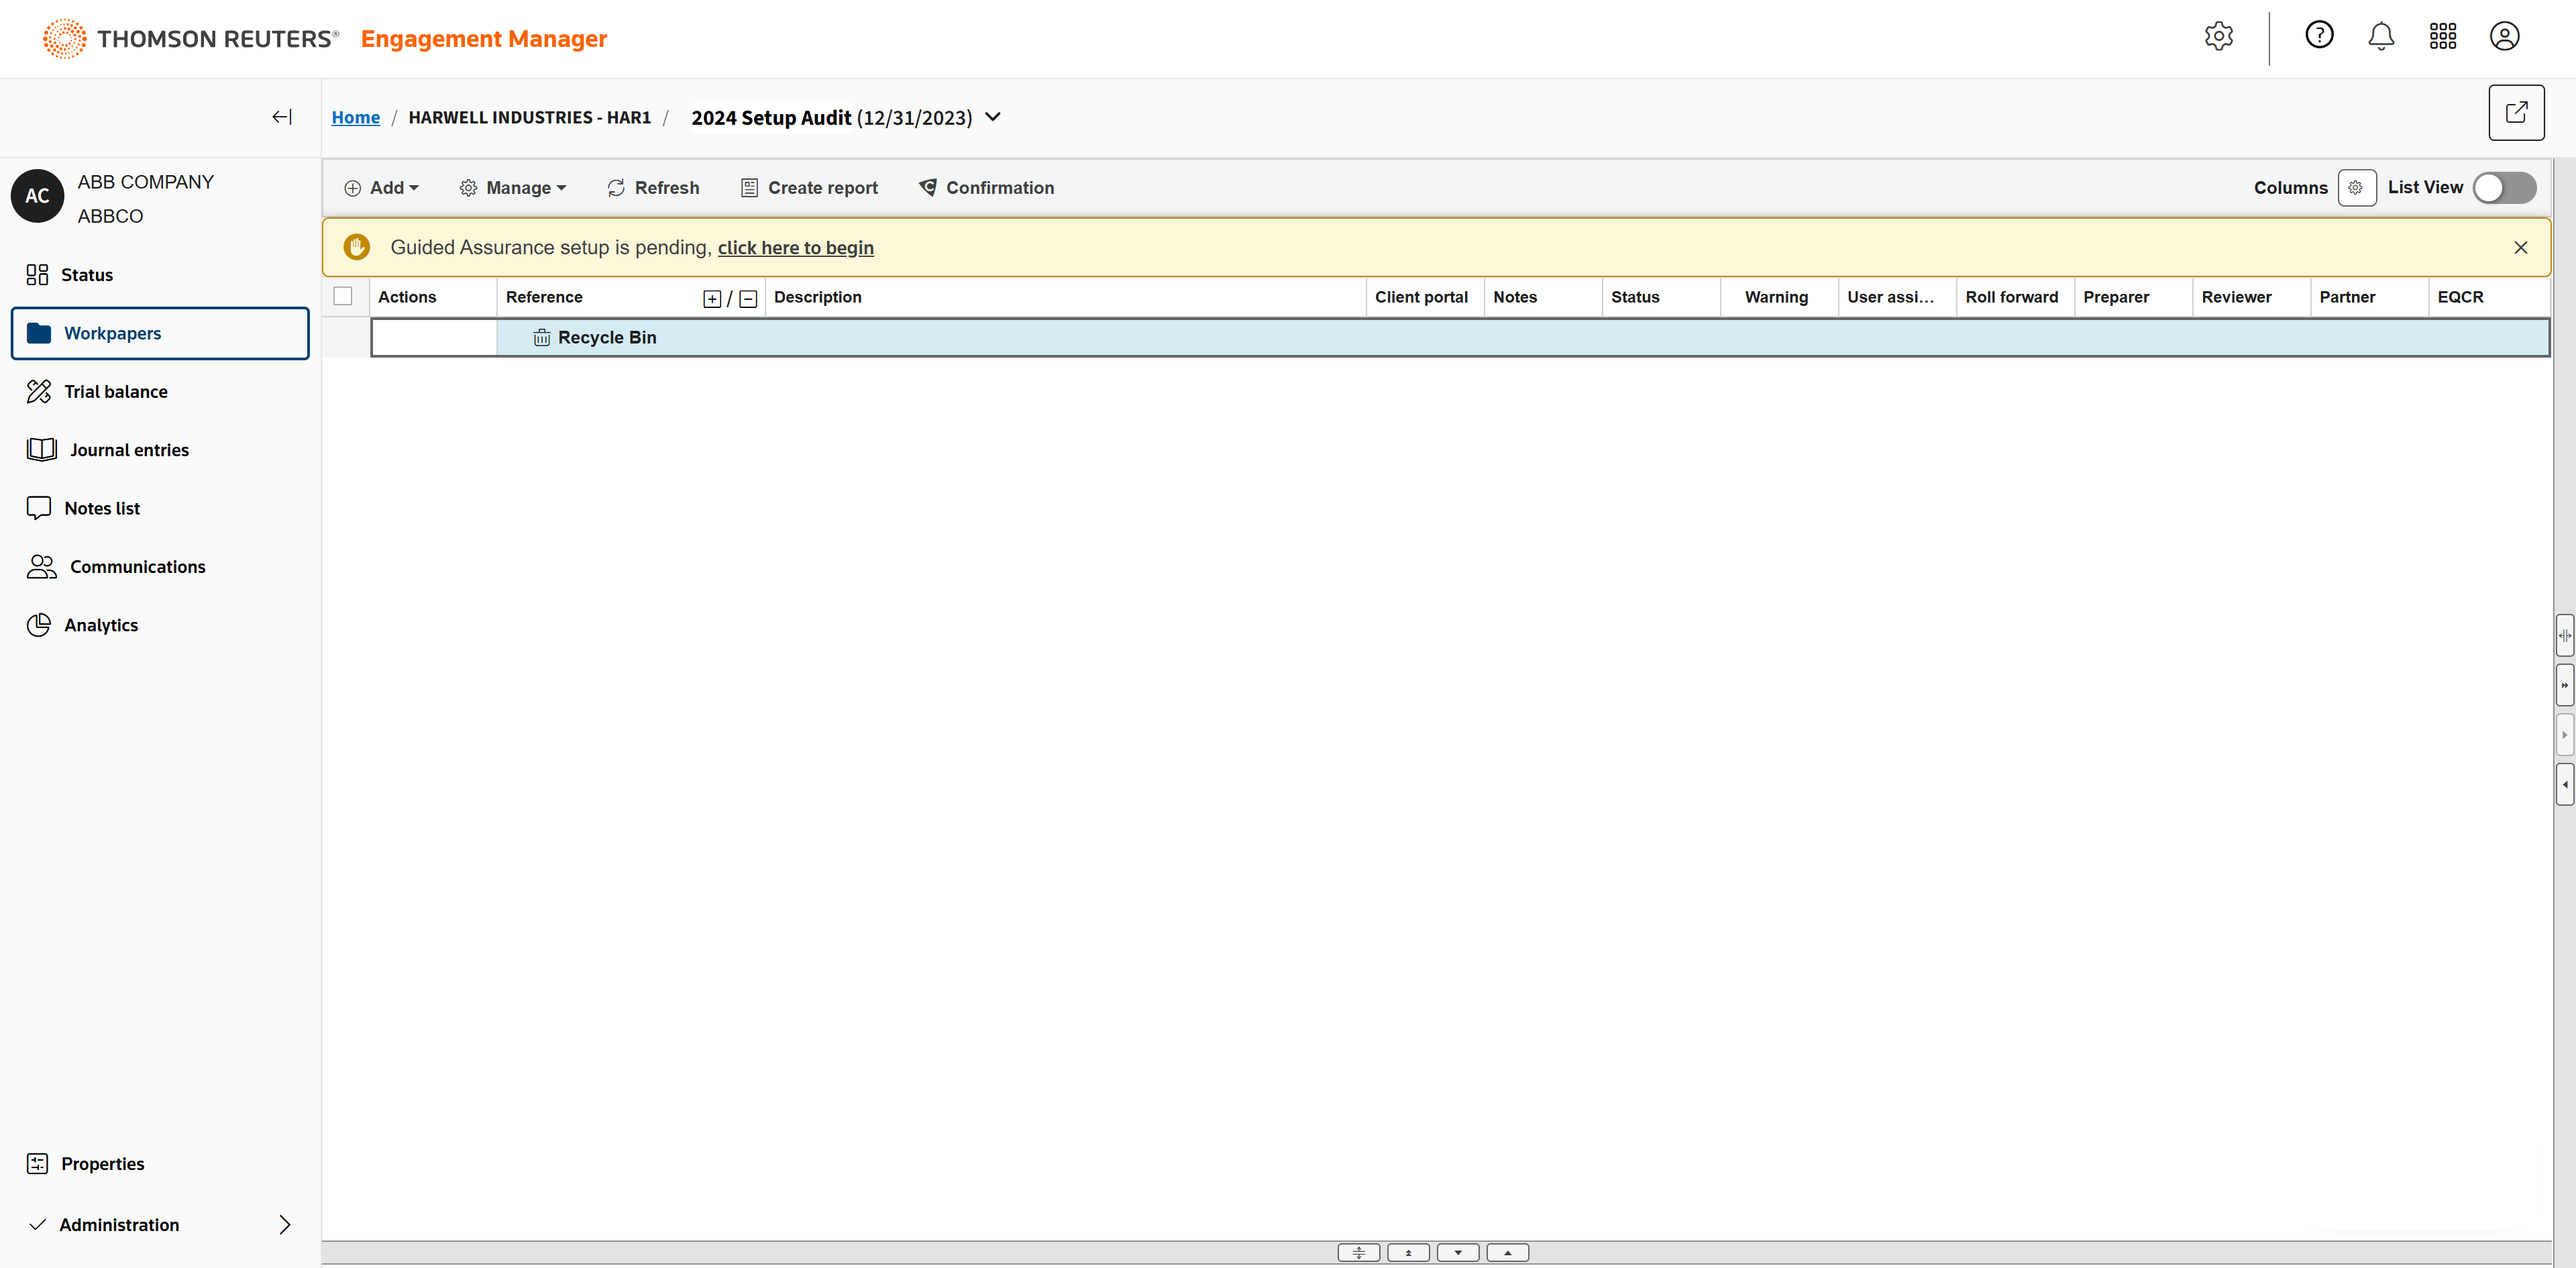Viewport: 2576px width, 1268px height.
Task: Expand all rows with plus icon
Action: 712,299
